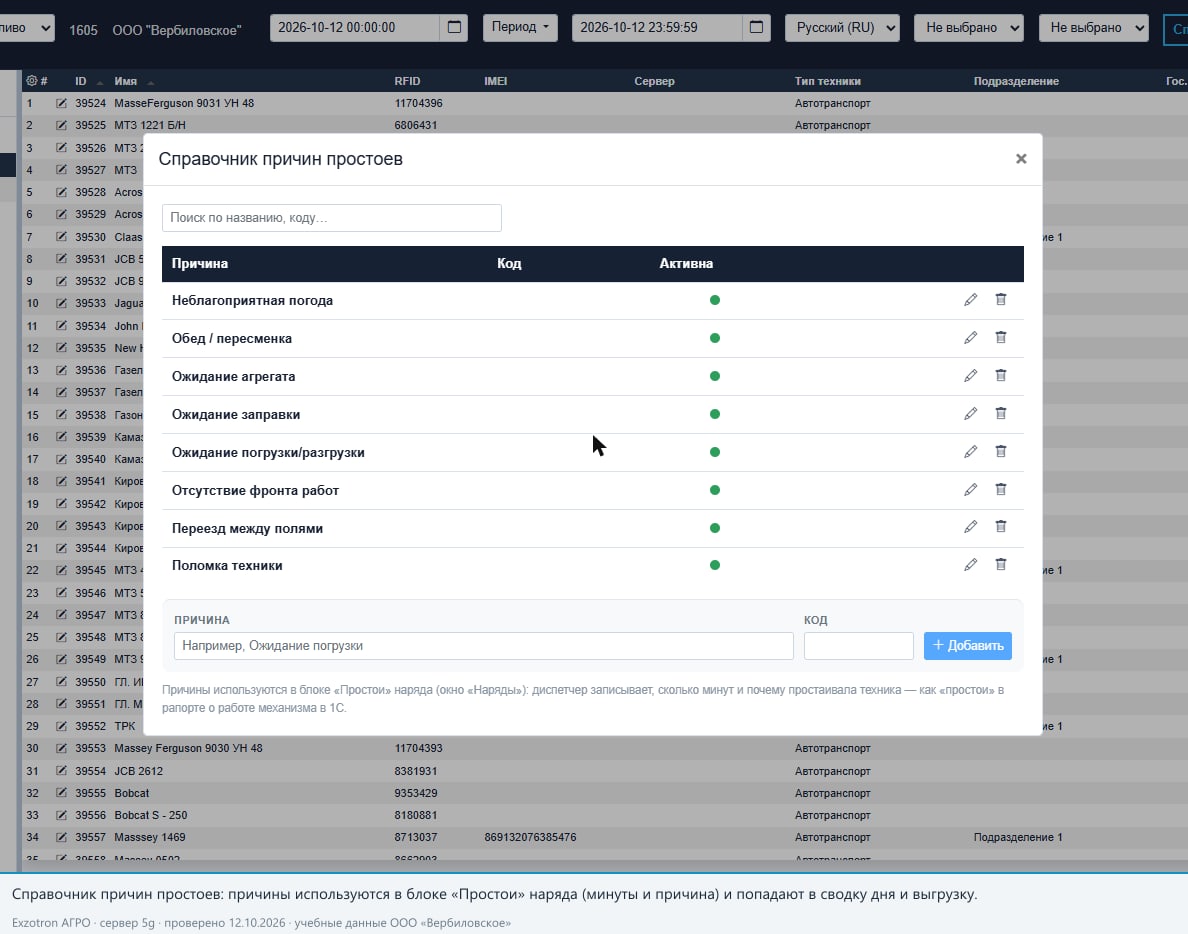Edit the «Неблагоприятная погода» reason
This screenshot has height=934, width=1188.
click(x=971, y=300)
